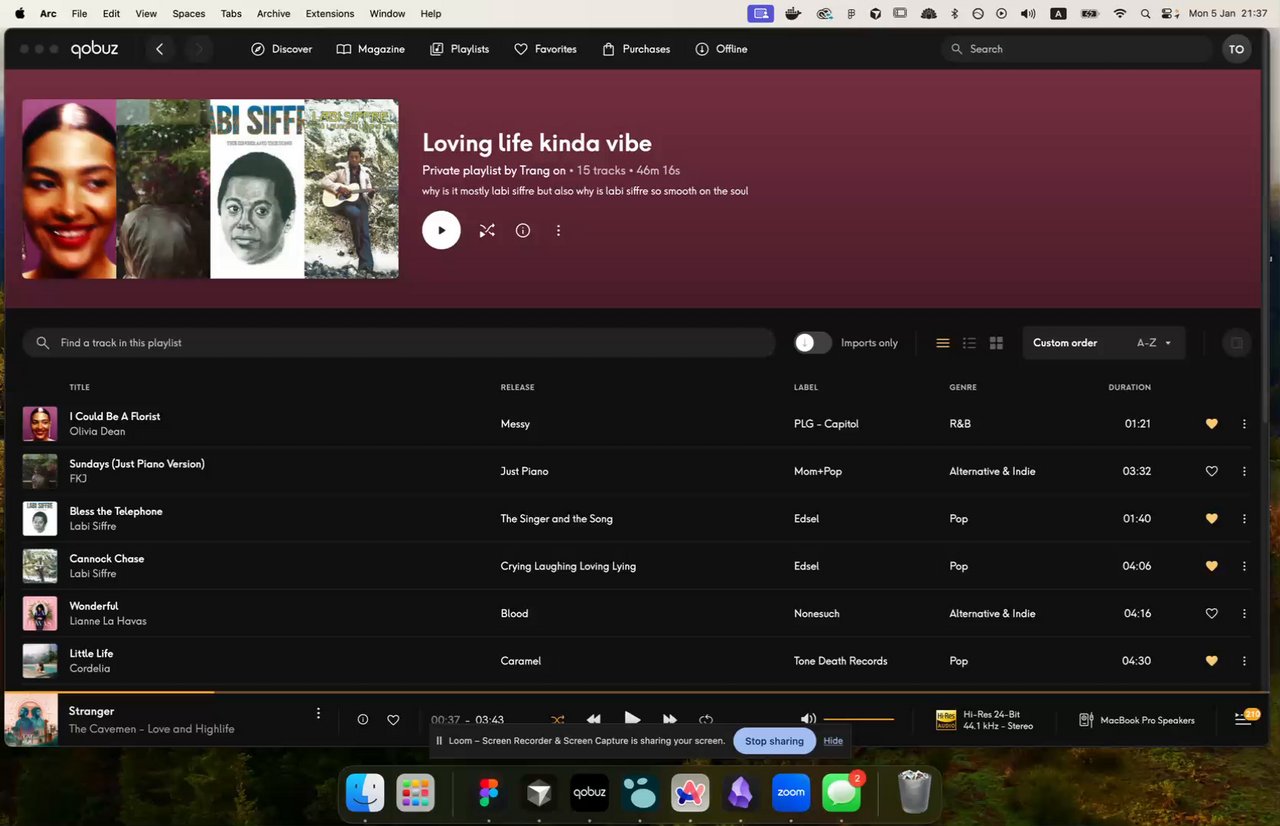Click Find a track in this playlist field
Image resolution: width=1280 pixels, height=826 pixels.
coord(399,343)
